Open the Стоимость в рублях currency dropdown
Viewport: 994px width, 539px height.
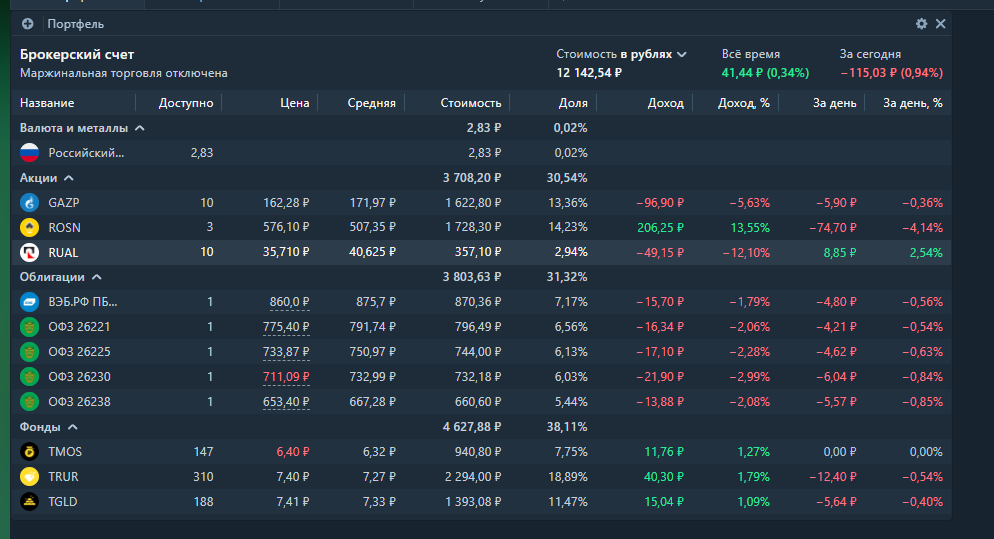[x=621, y=55]
